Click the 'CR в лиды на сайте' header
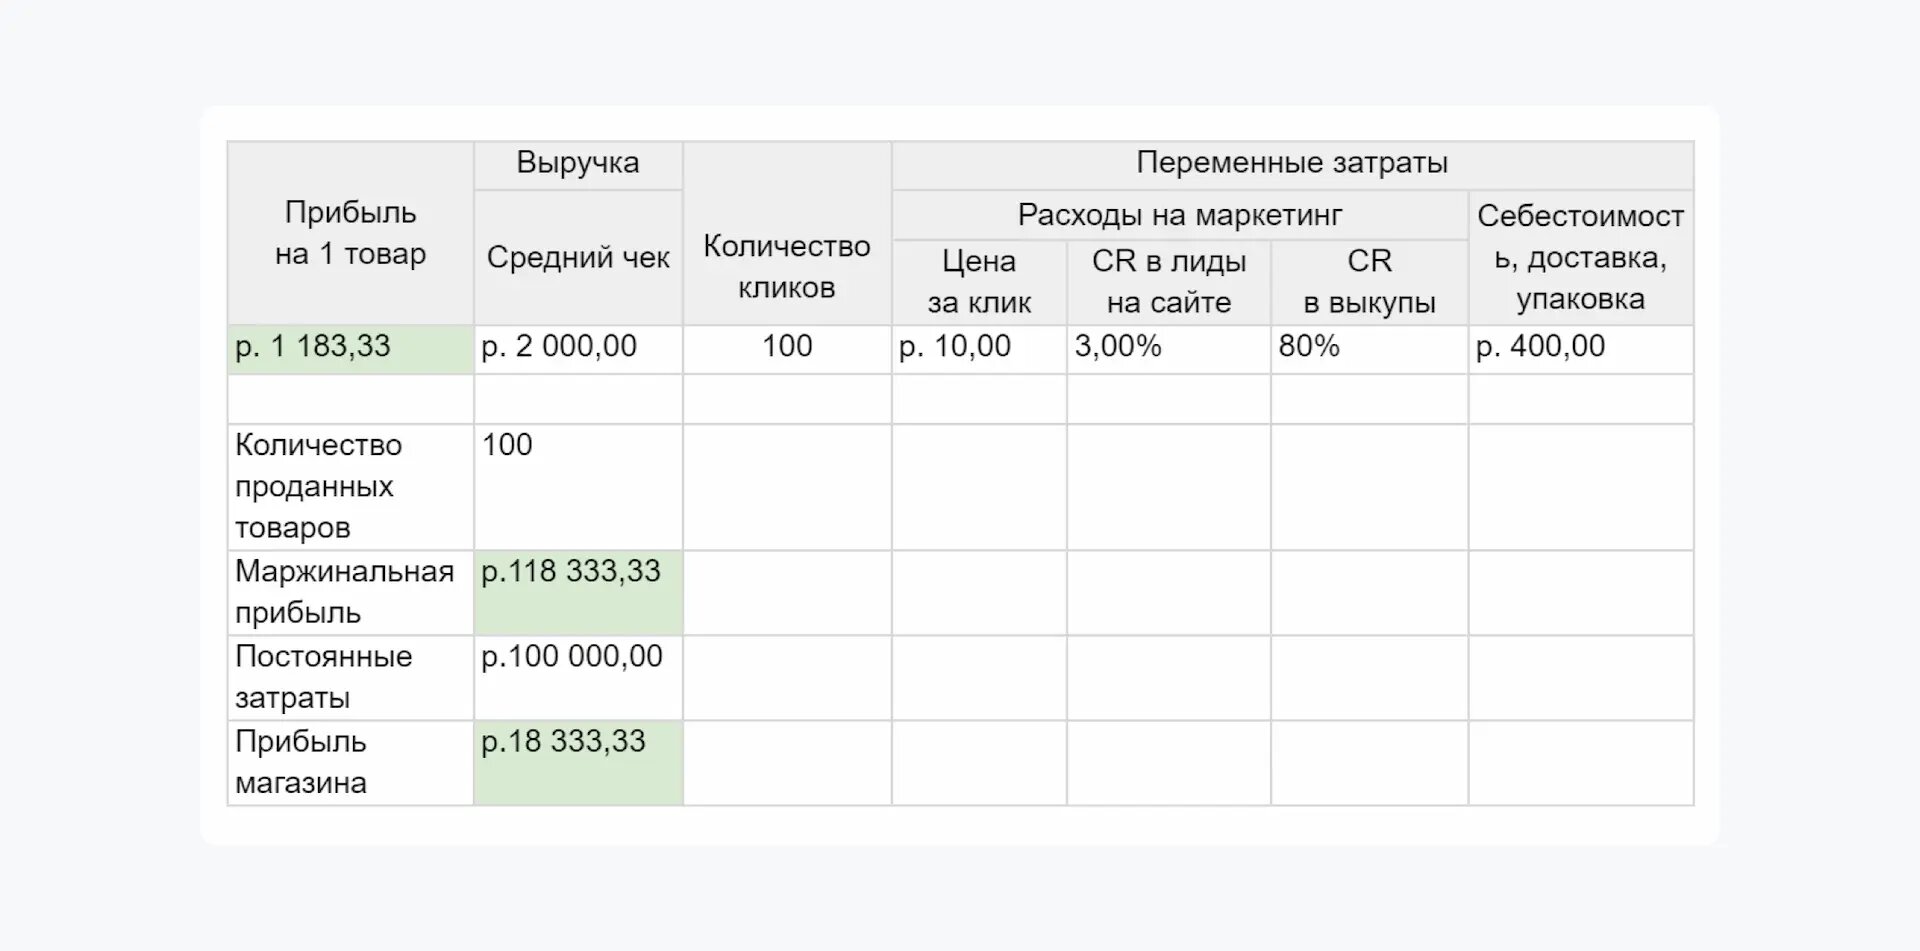This screenshot has width=1920, height=951. [1169, 281]
